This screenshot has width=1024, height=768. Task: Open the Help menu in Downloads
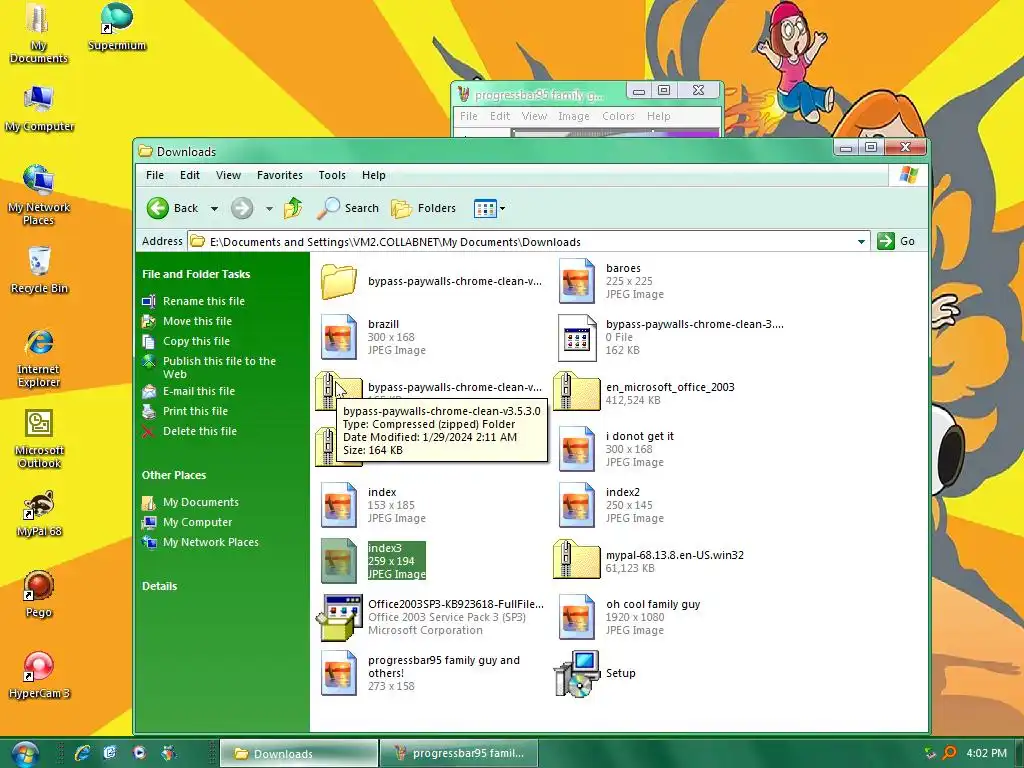pos(374,175)
